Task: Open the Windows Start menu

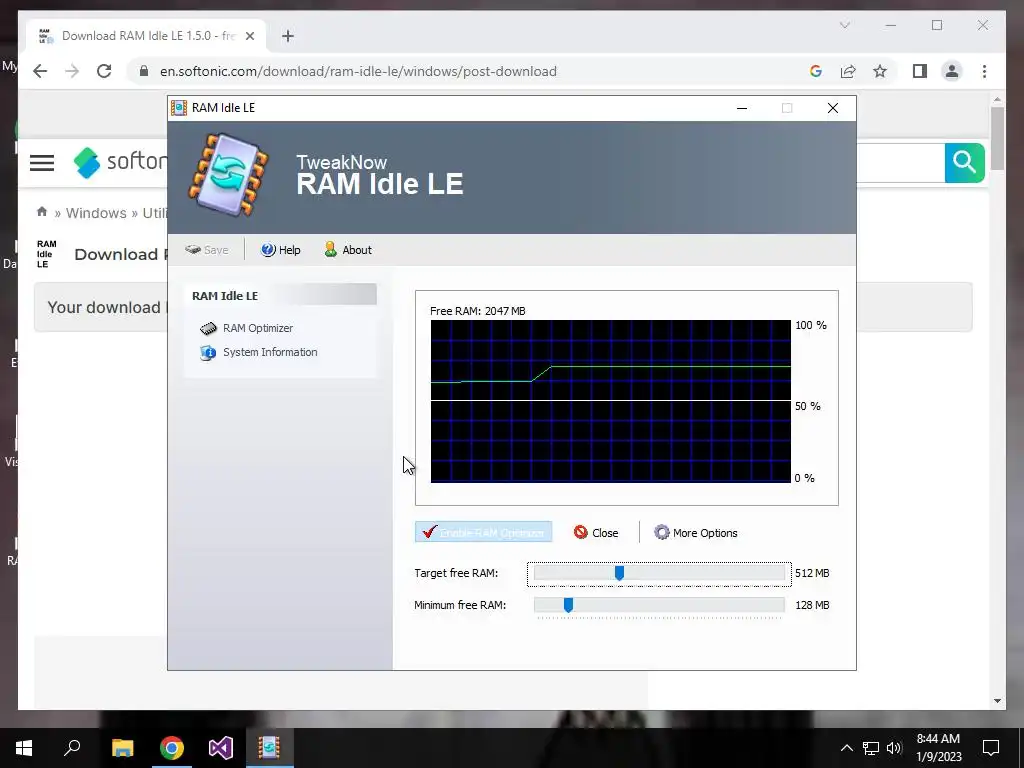Action: 24,748
